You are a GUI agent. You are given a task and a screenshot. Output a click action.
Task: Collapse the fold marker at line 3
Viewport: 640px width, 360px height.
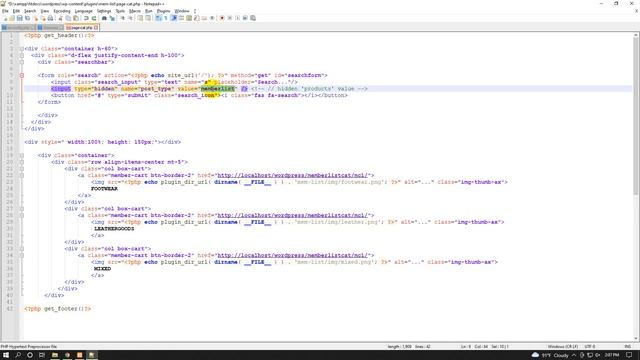(x=22, y=49)
